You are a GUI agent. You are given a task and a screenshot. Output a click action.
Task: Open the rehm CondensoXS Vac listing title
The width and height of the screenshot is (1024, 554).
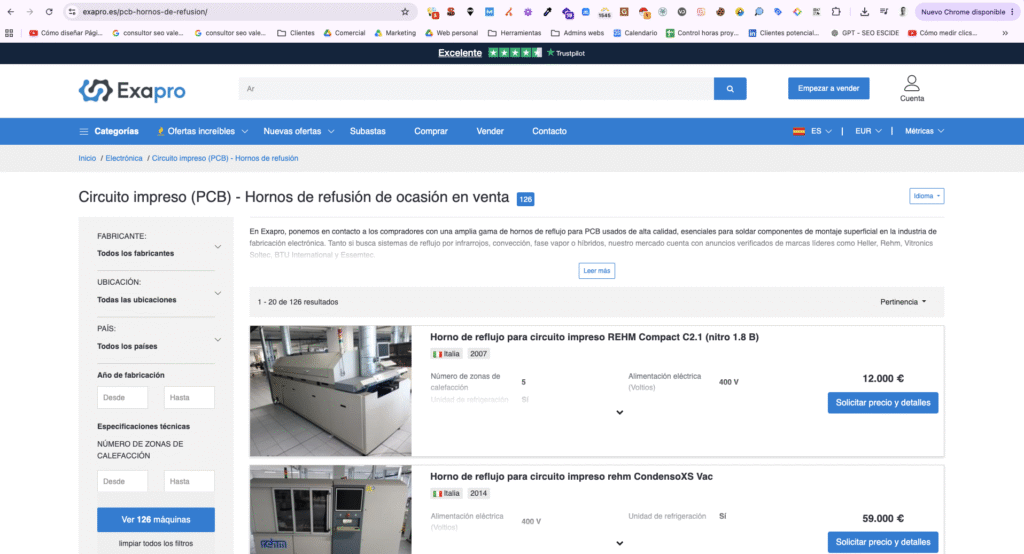click(571, 477)
